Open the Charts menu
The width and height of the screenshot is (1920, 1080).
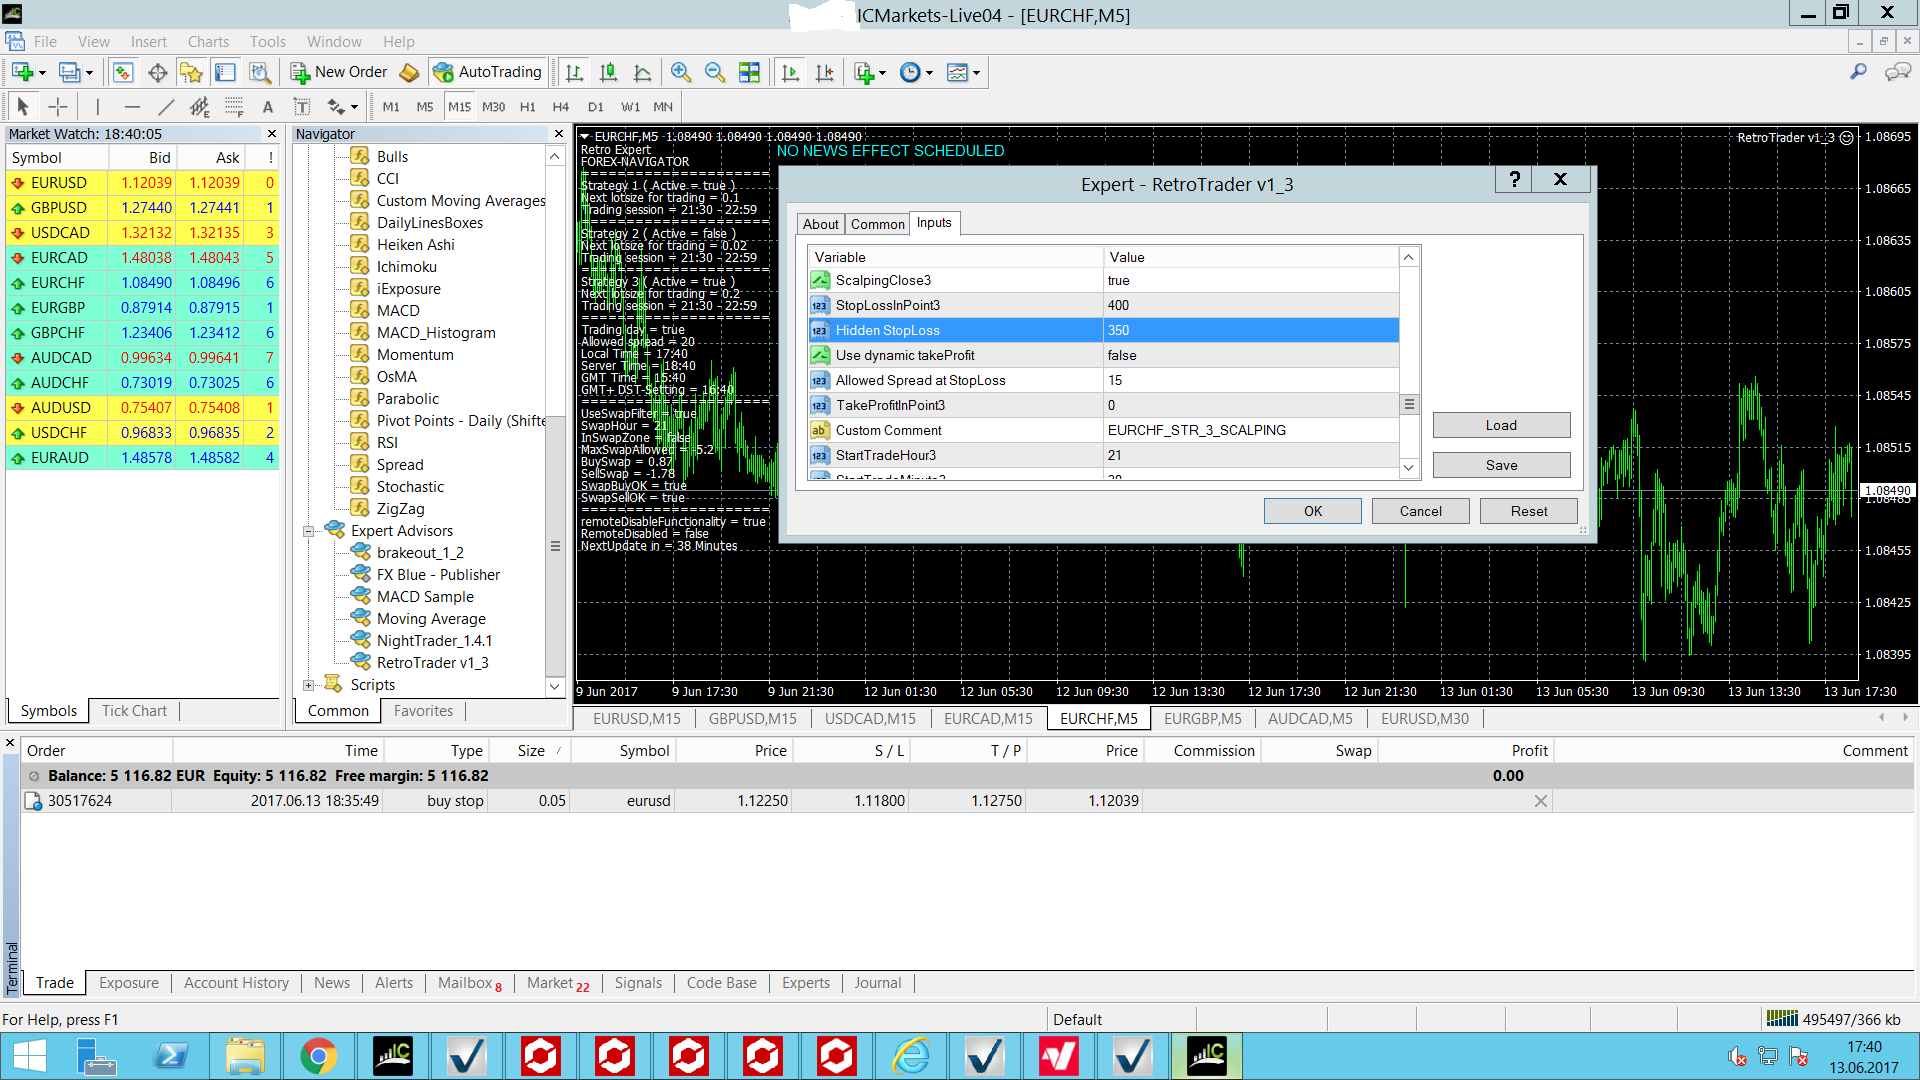point(208,41)
